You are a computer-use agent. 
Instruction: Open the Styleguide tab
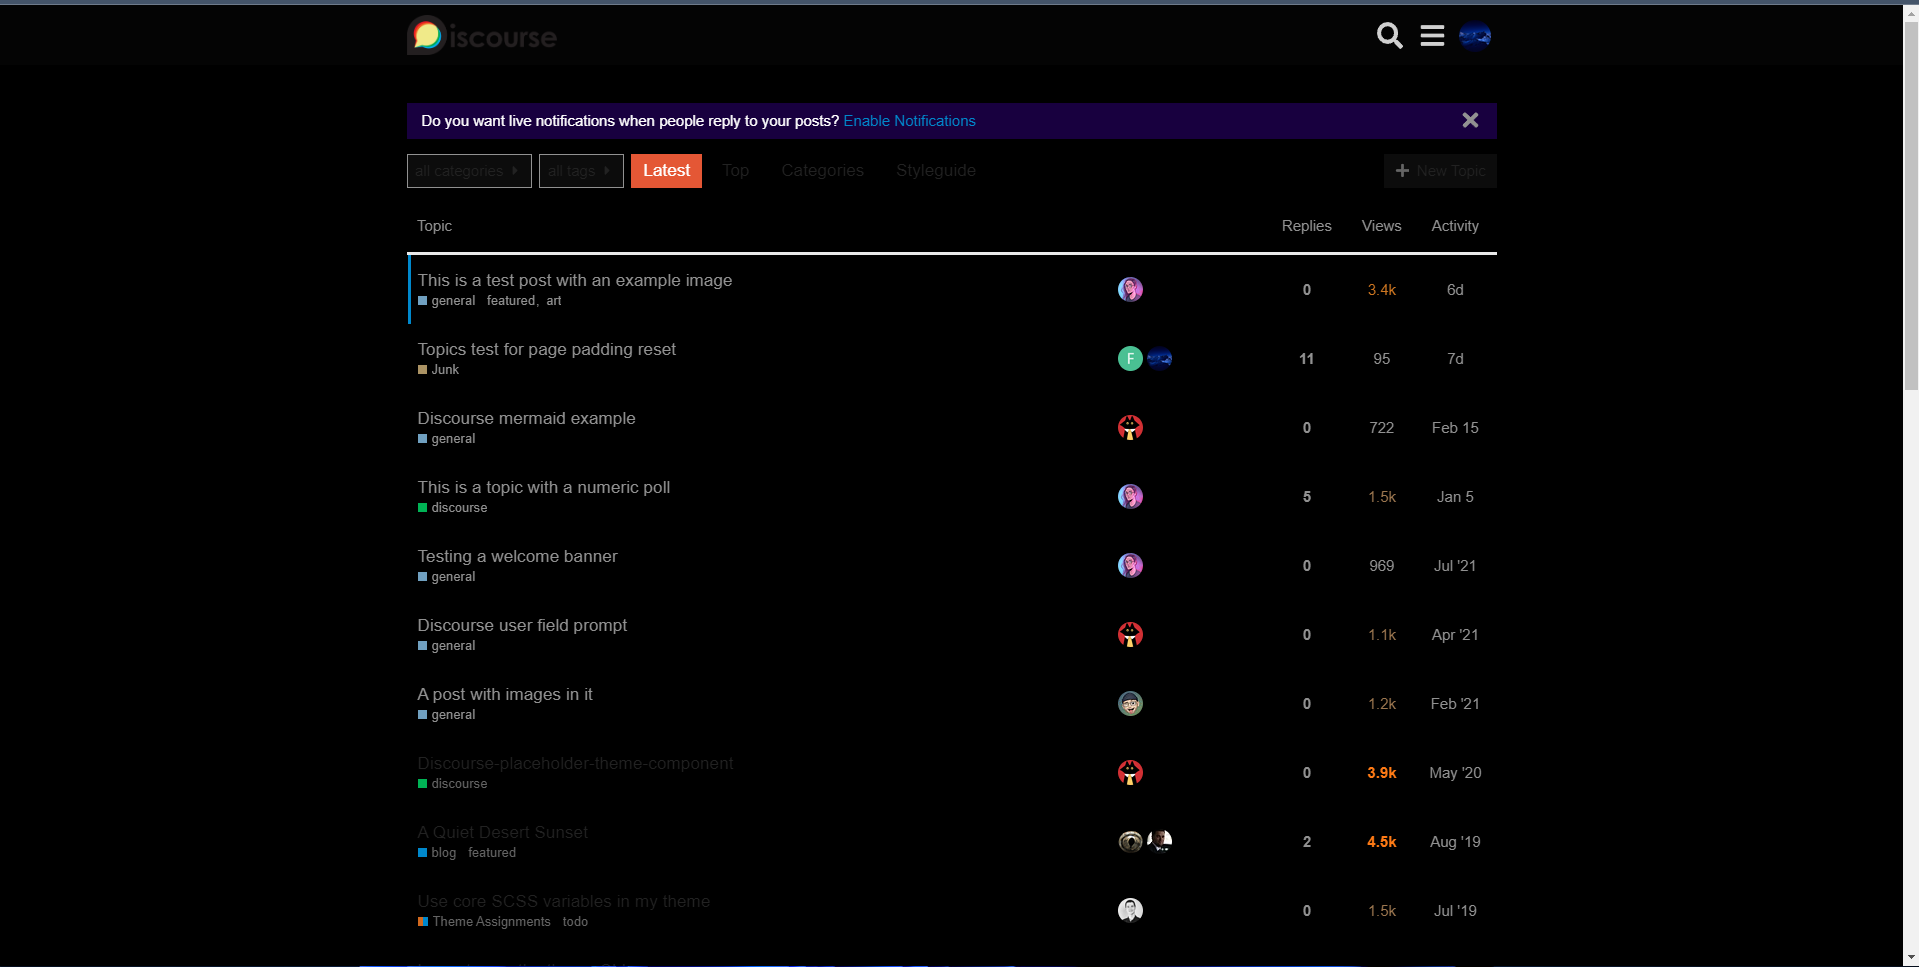tap(935, 171)
